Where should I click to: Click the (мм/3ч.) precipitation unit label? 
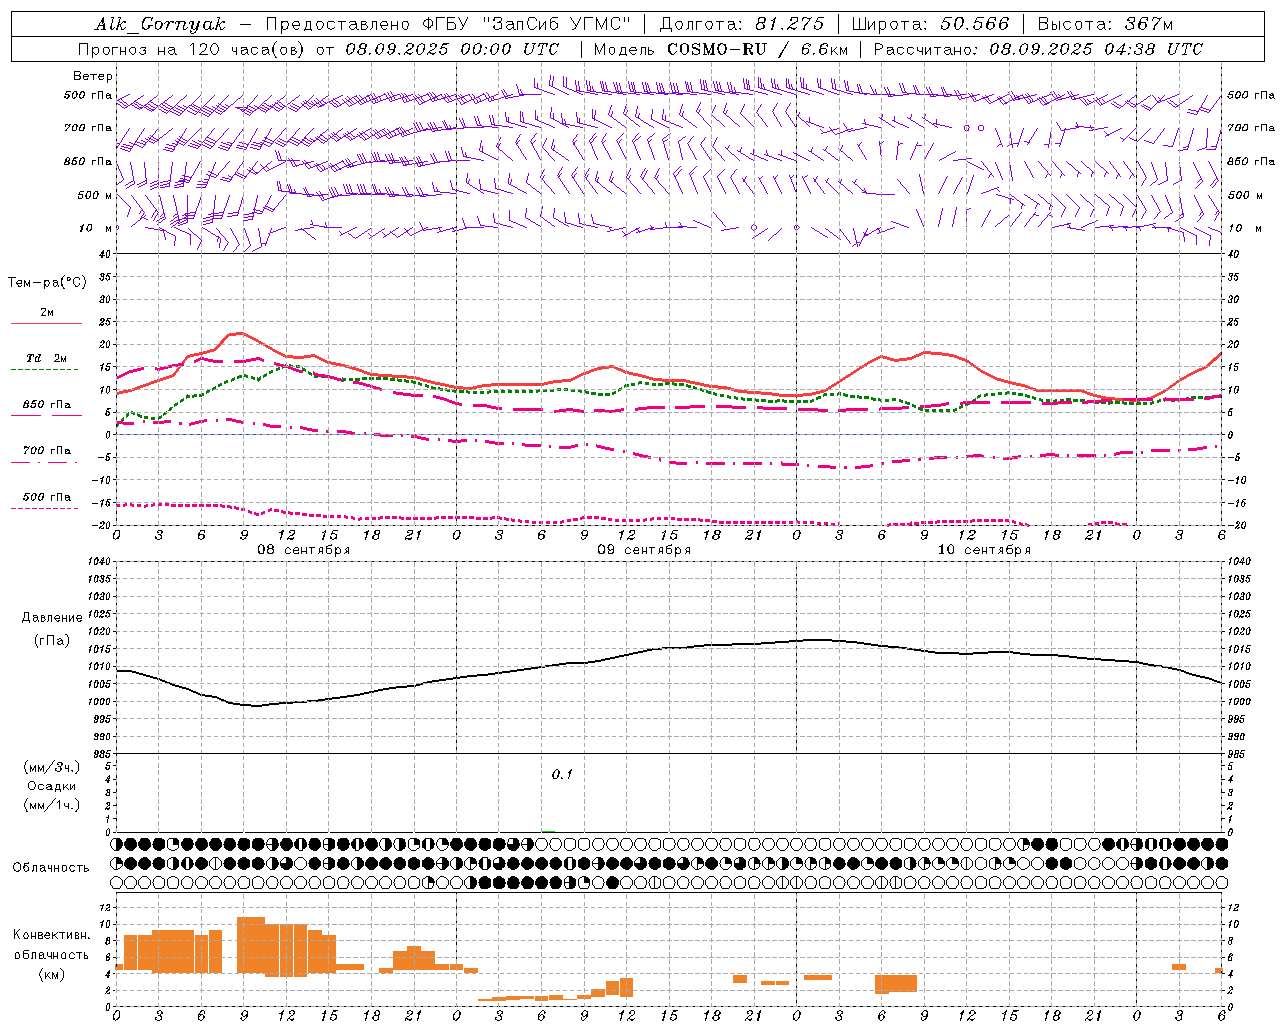pyautogui.click(x=52, y=767)
